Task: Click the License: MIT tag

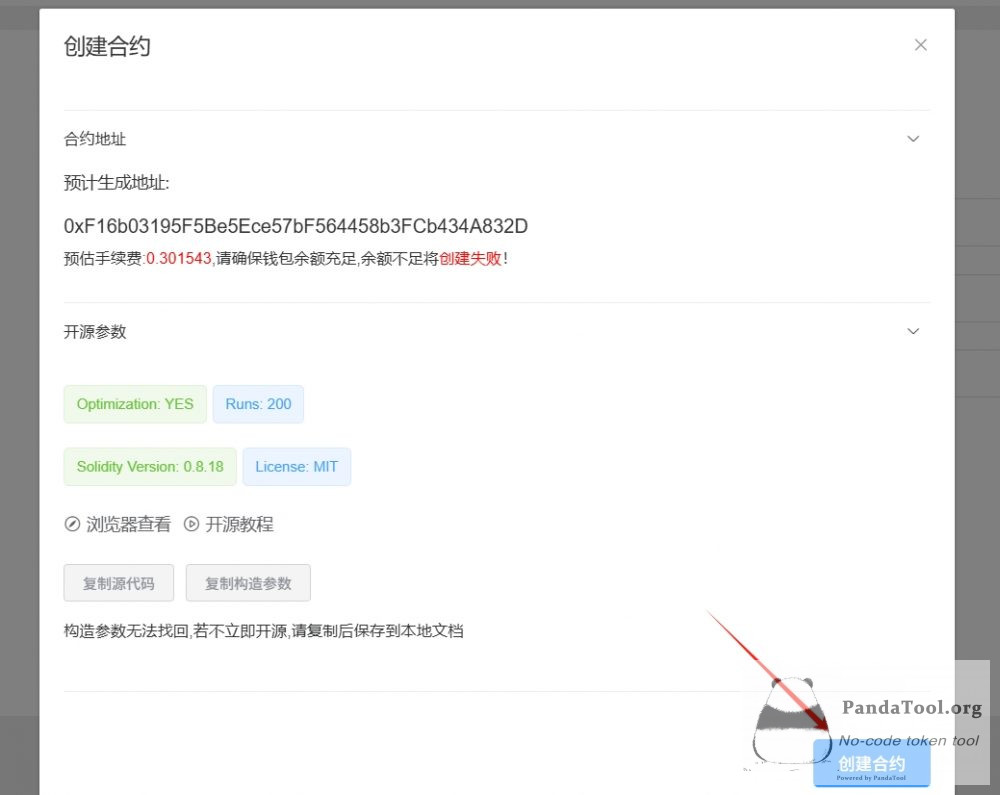Action: pyautogui.click(x=297, y=467)
